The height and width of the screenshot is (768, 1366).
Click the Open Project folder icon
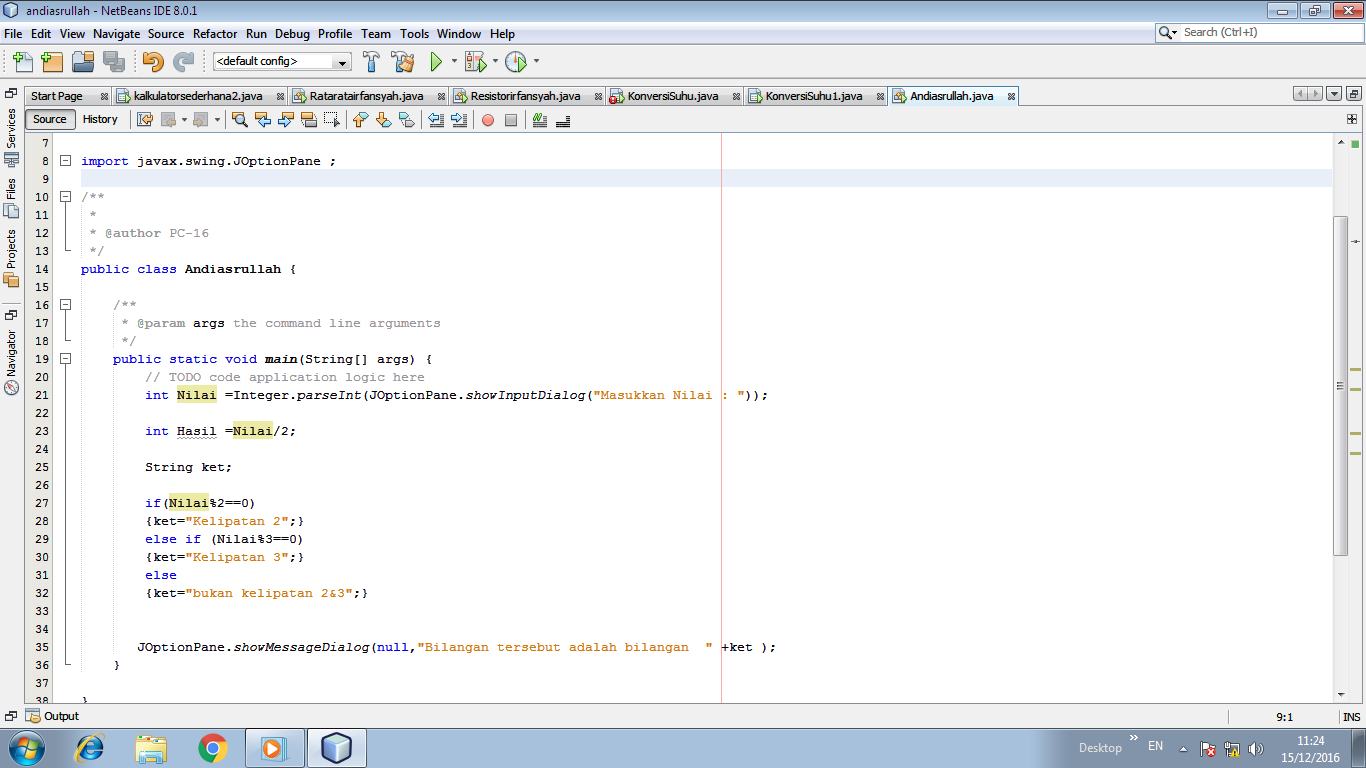point(83,62)
